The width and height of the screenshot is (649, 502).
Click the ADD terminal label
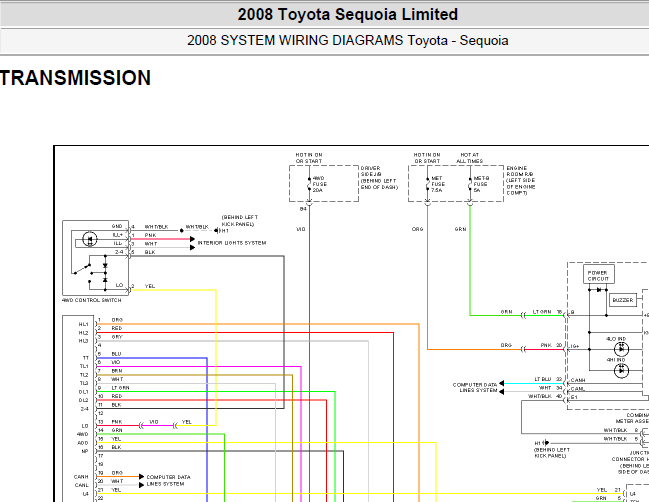pos(83,443)
